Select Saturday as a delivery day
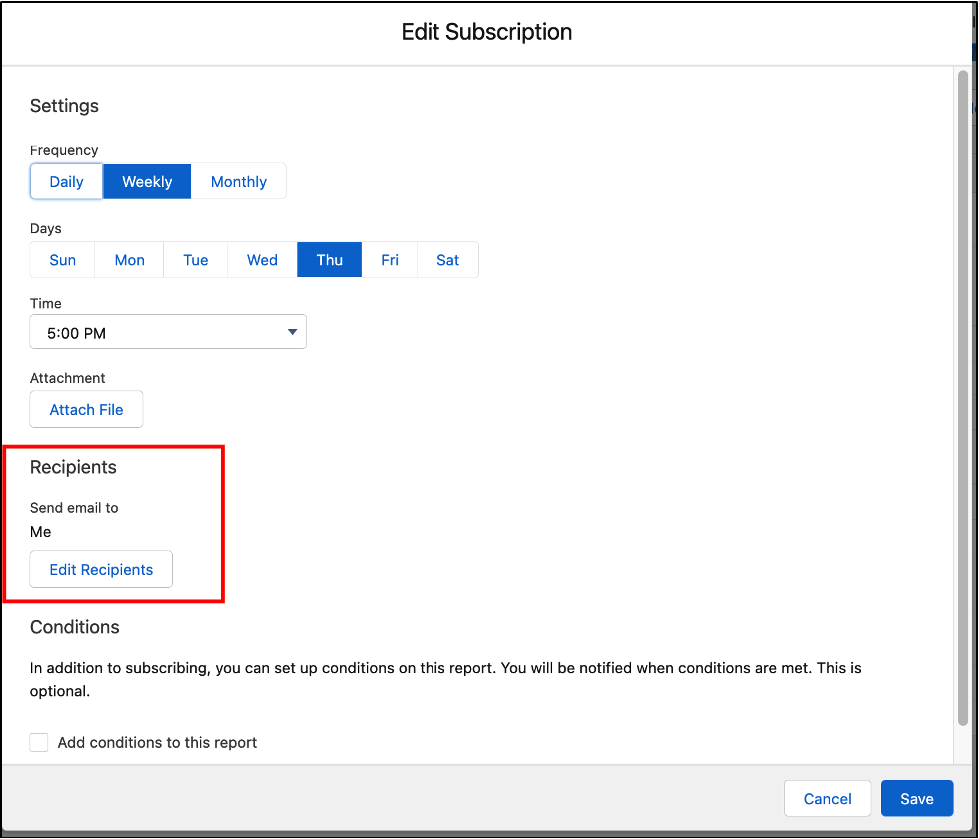This screenshot has height=839, width=979. coord(447,259)
